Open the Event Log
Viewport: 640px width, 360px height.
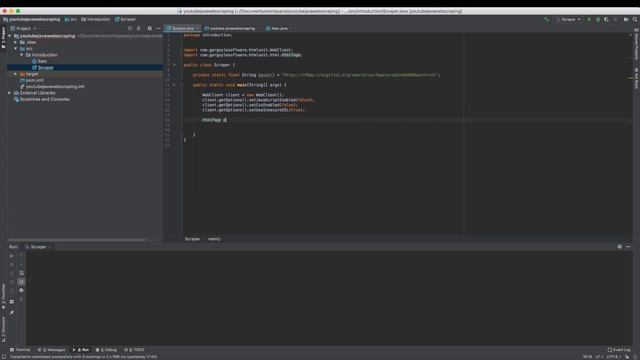pos(619,350)
